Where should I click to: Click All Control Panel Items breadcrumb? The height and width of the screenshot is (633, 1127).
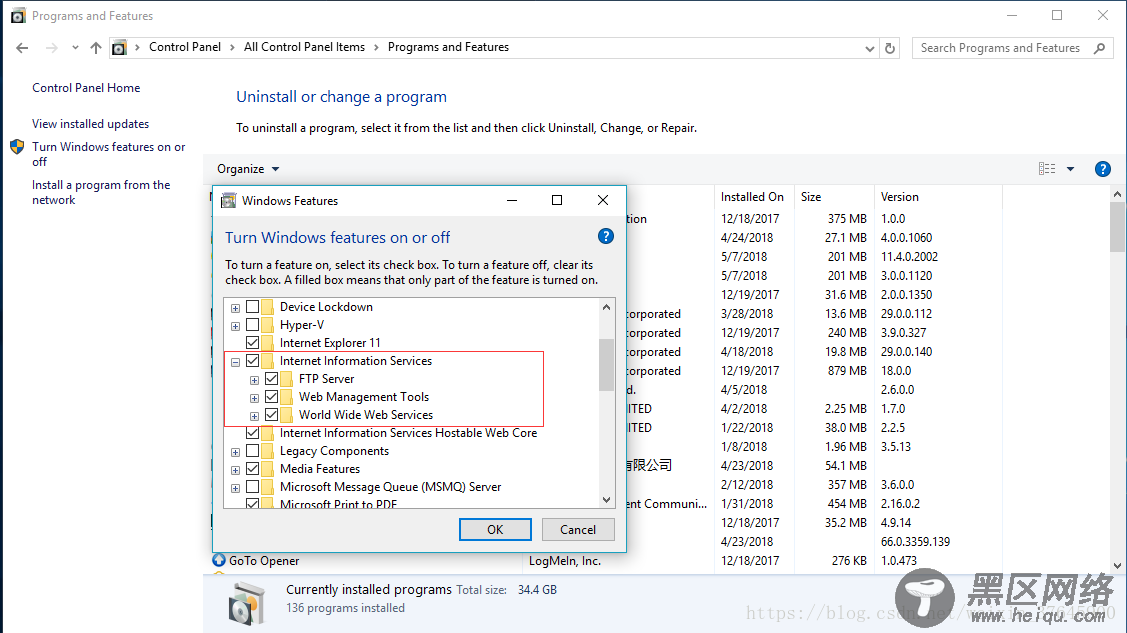tap(304, 47)
